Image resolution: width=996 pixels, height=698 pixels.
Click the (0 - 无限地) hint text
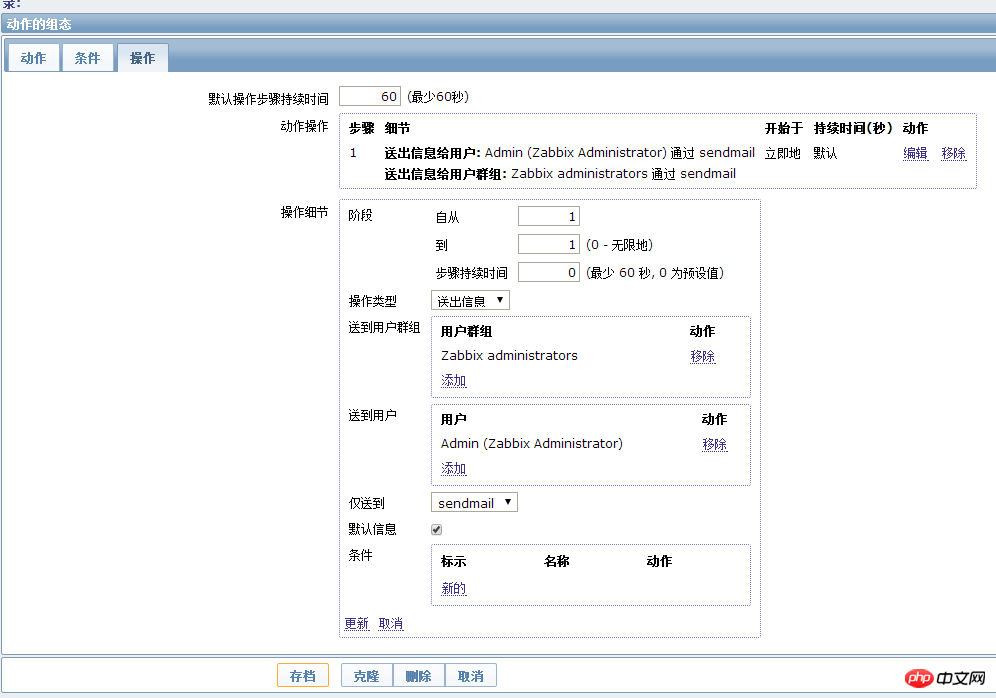(x=619, y=245)
